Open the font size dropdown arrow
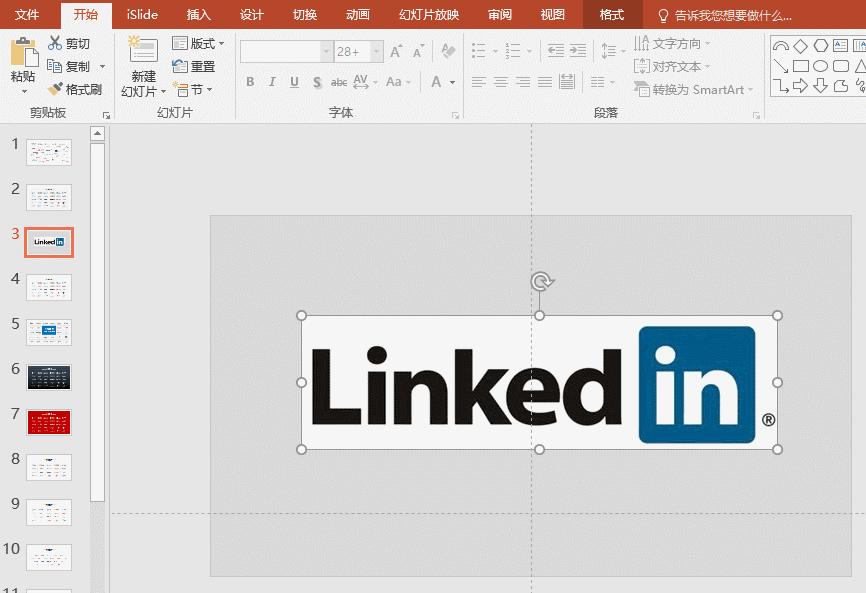The image size is (866, 593). (x=377, y=52)
